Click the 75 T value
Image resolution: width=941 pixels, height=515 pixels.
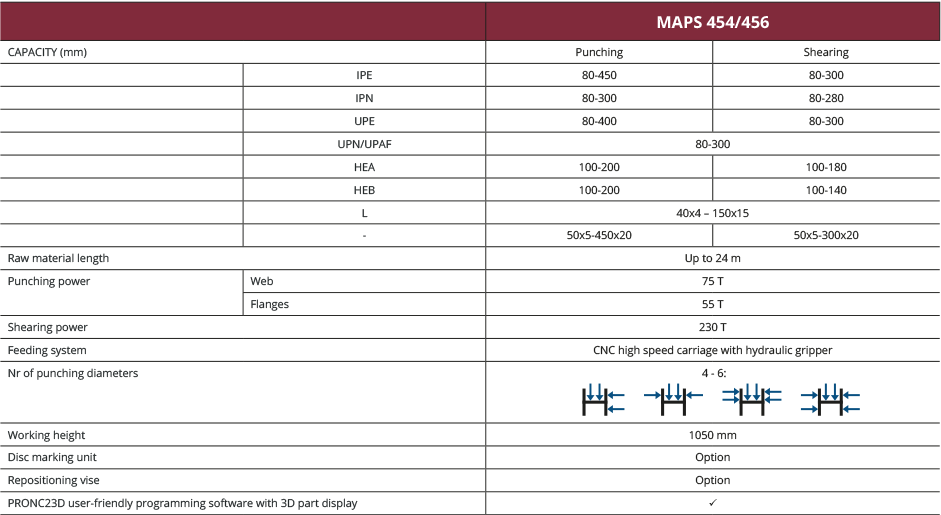coord(712,281)
